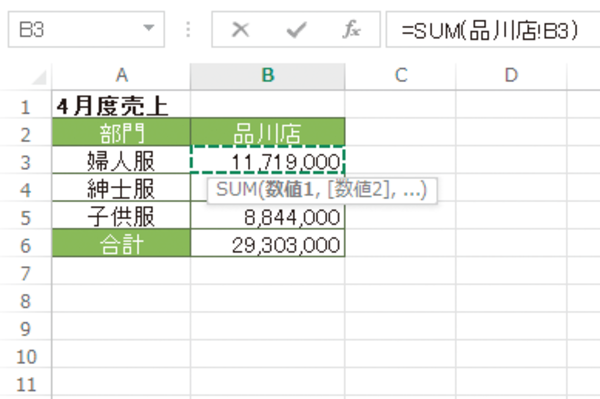Click the total cell 29,303,000
Viewport: 600px width, 399px height.
[267, 244]
